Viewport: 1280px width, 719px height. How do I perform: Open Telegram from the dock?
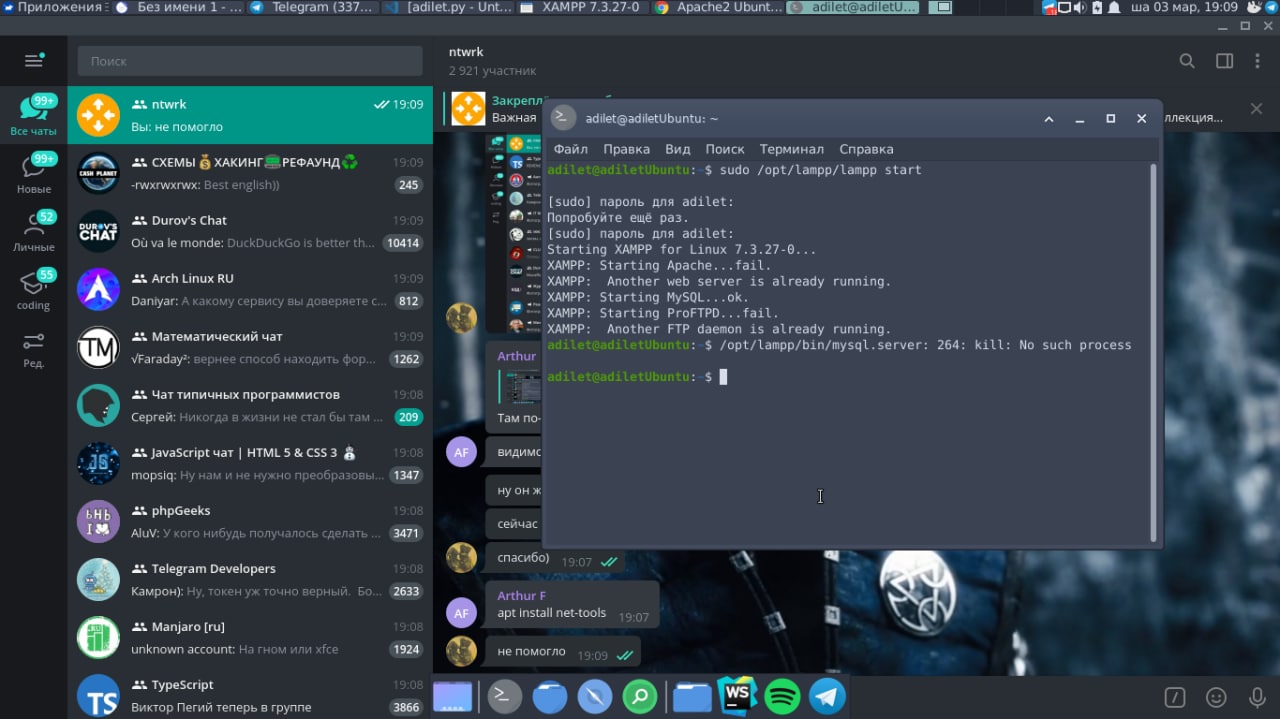point(827,696)
